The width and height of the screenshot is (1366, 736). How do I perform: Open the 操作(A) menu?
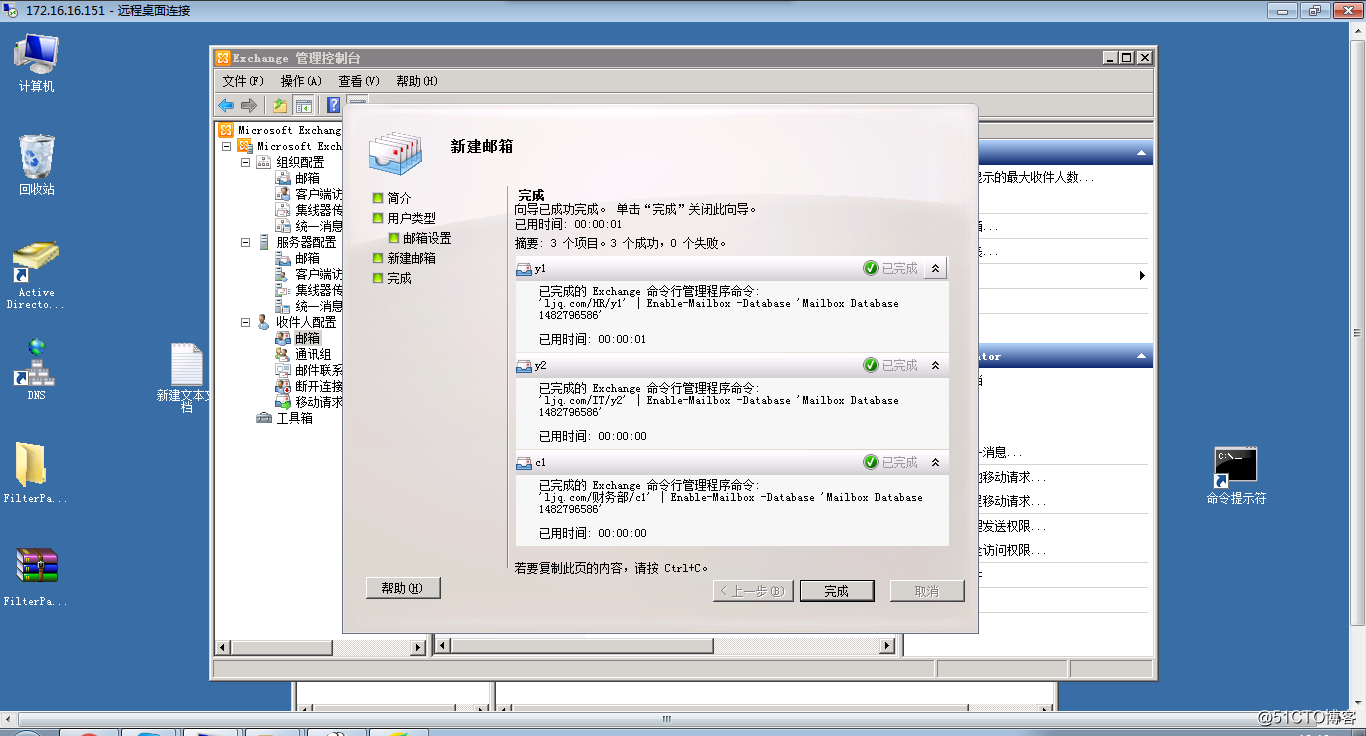click(301, 81)
